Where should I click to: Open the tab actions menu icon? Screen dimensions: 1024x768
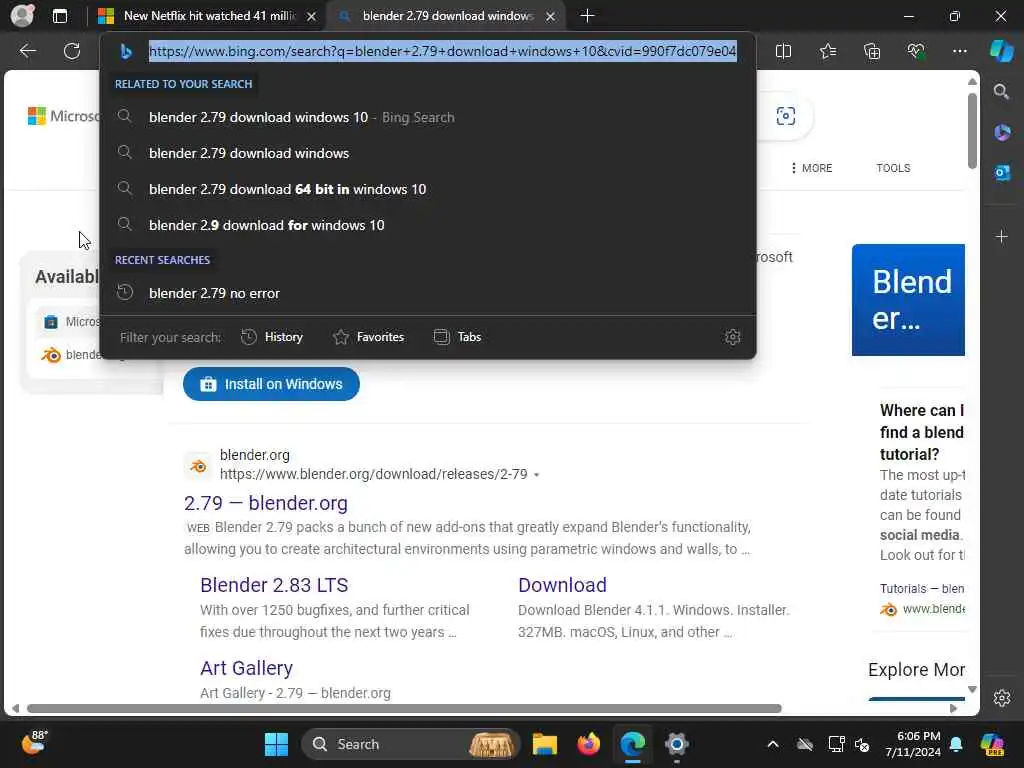click(x=60, y=16)
